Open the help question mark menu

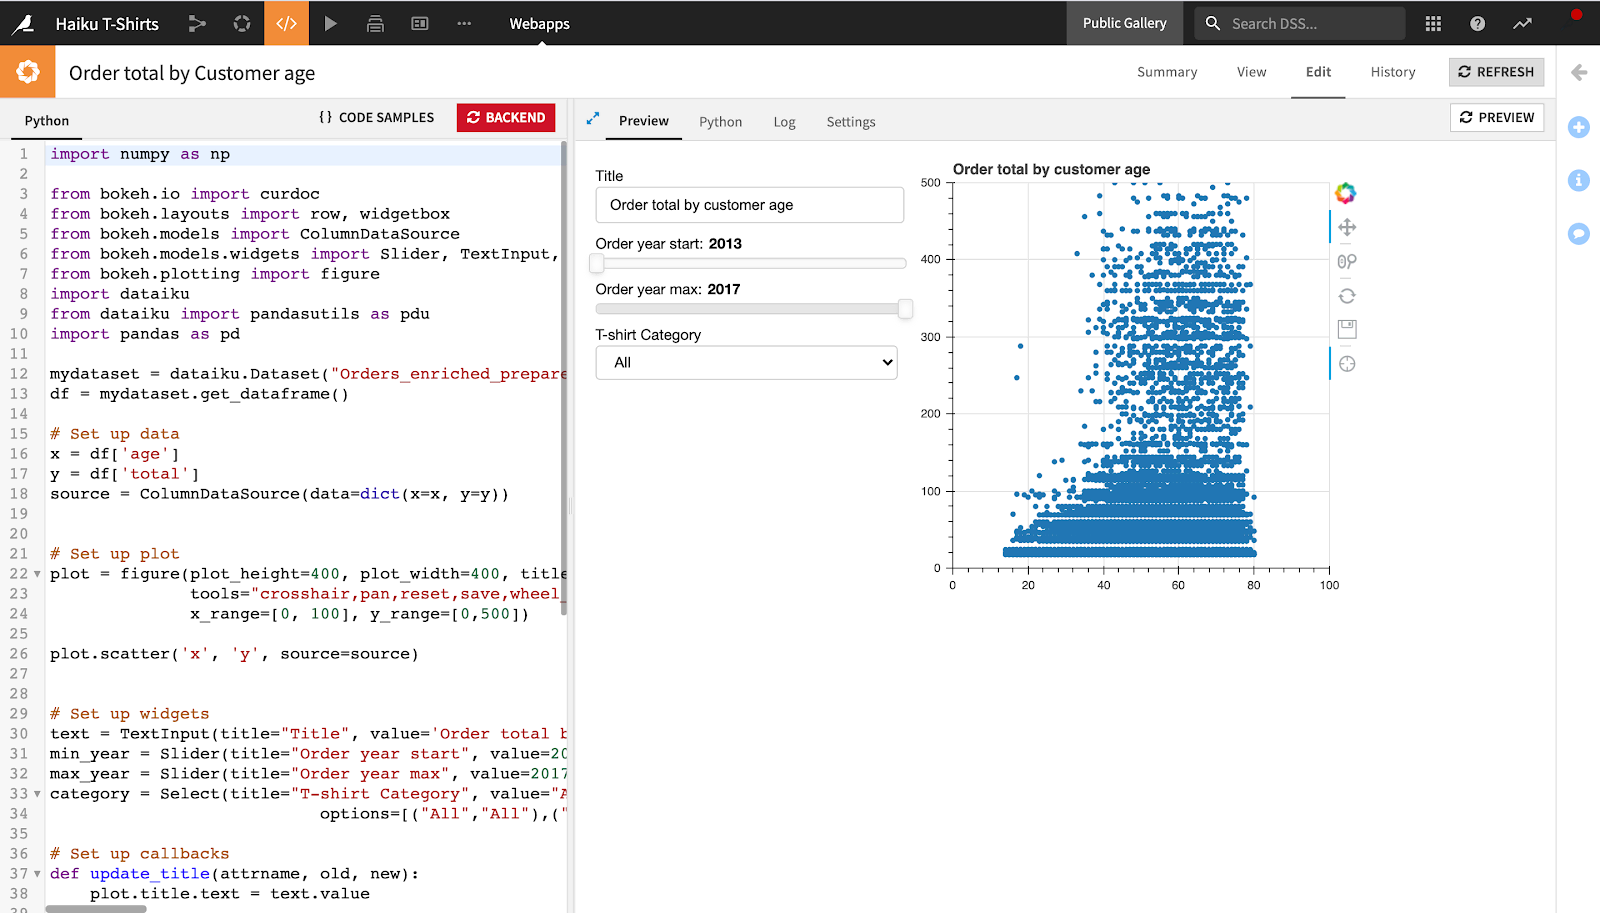click(1477, 23)
